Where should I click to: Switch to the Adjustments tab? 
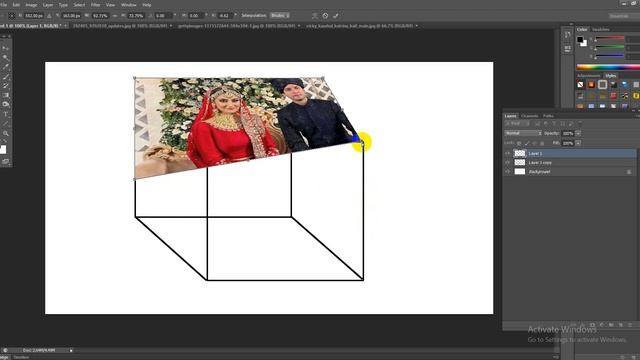589,76
